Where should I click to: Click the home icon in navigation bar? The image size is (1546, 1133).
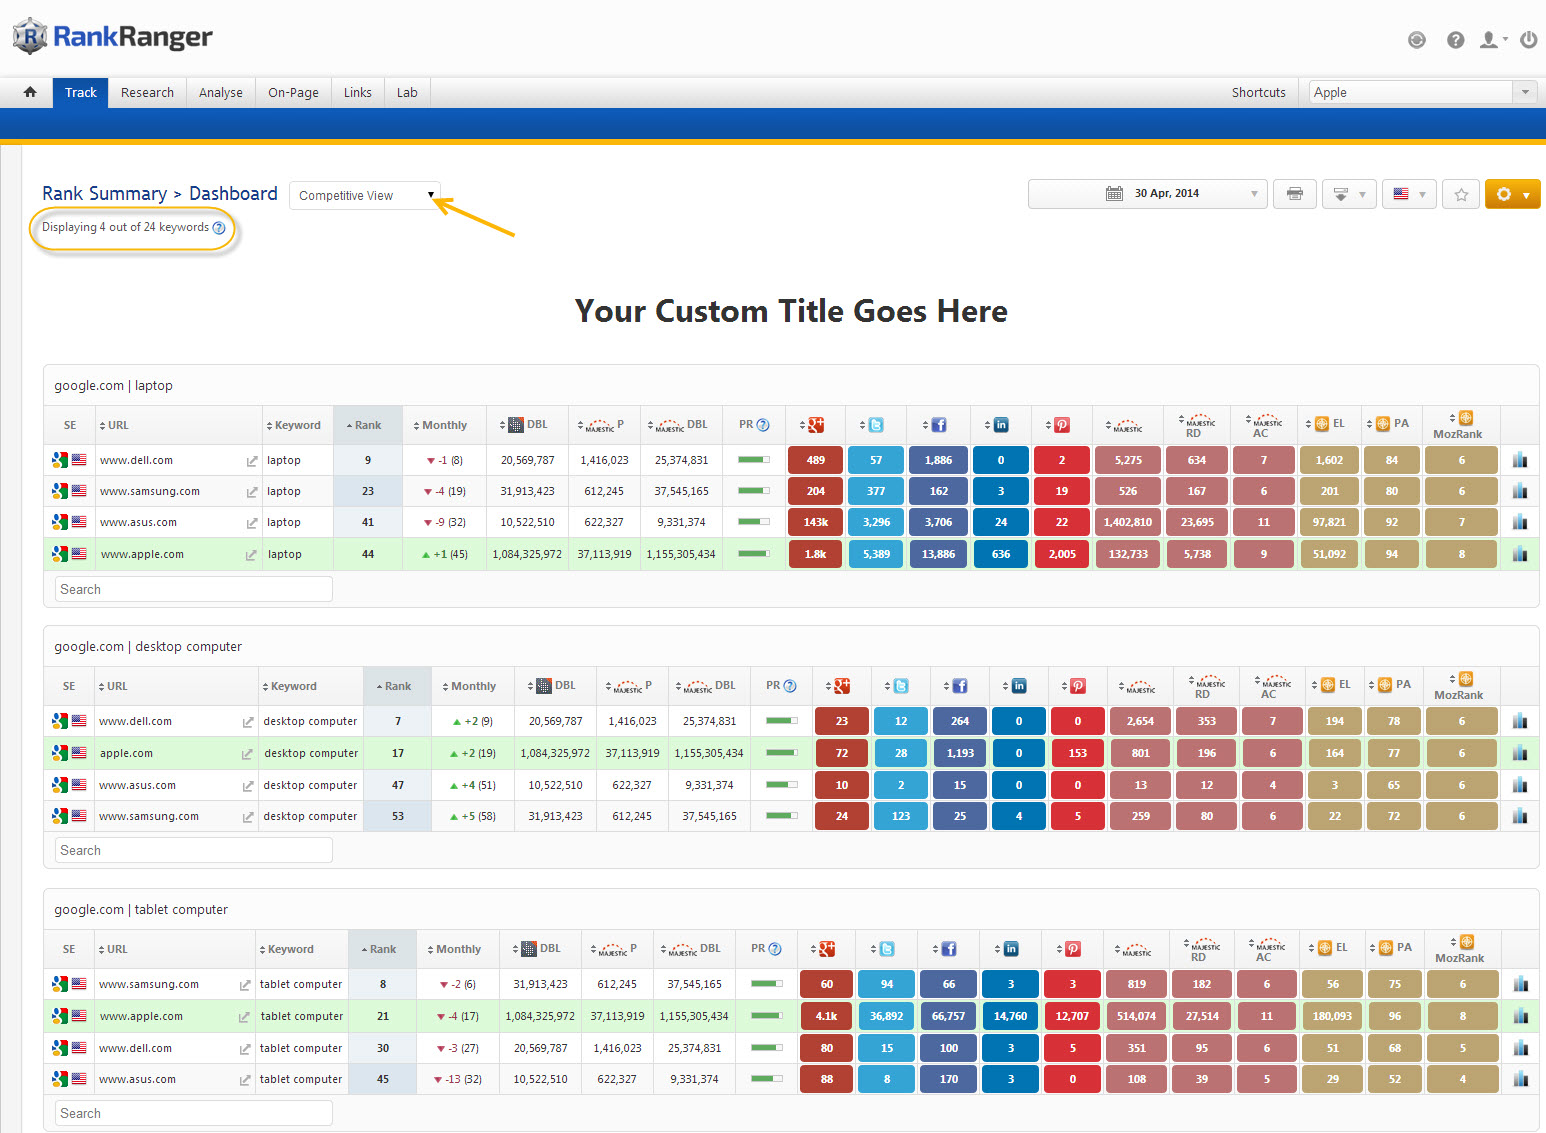point(30,92)
